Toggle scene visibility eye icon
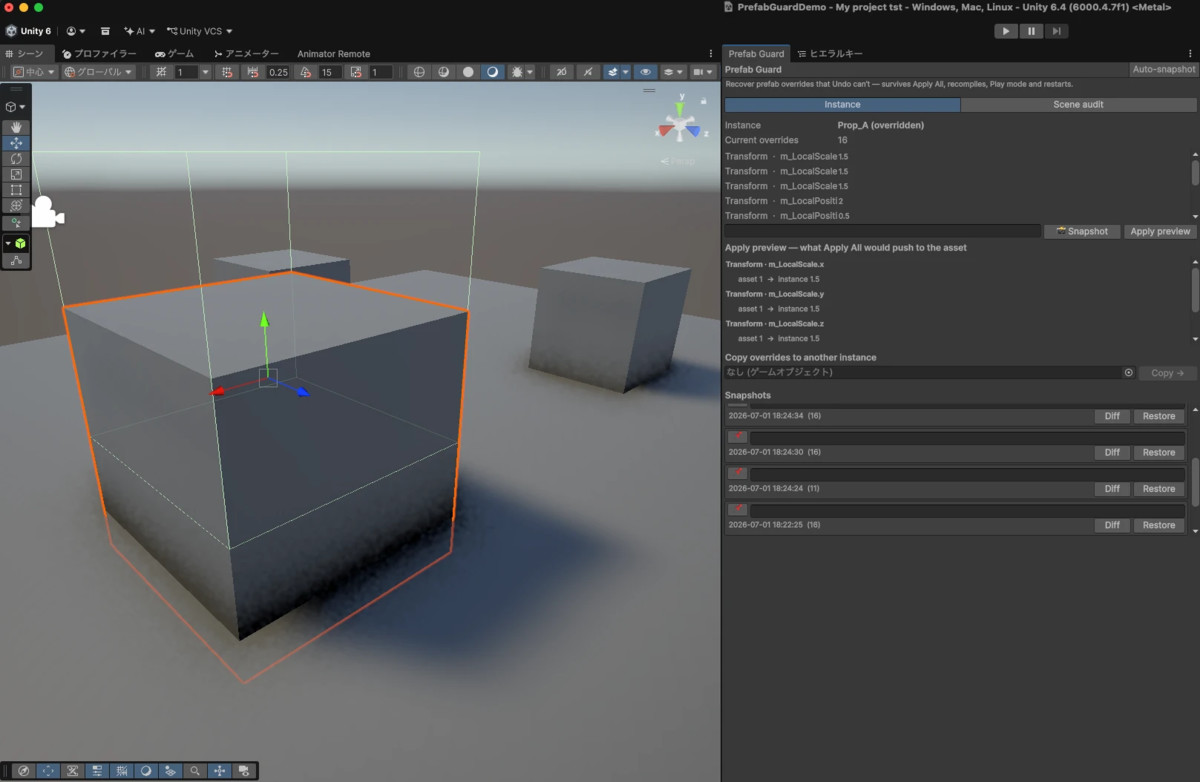The width and height of the screenshot is (1200, 782). (646, 72)
